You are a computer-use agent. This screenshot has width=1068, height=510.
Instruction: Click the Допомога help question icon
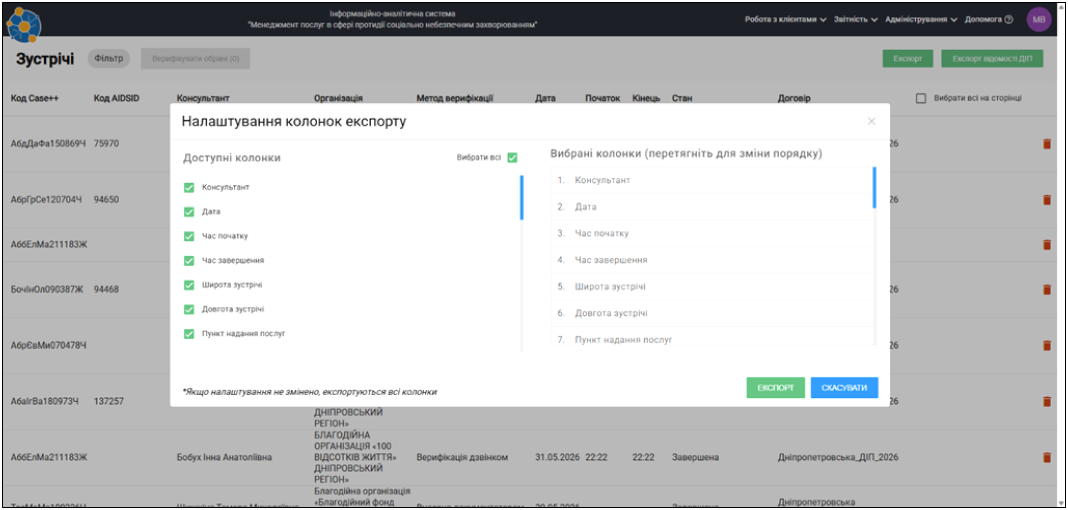pos(1009,20)
